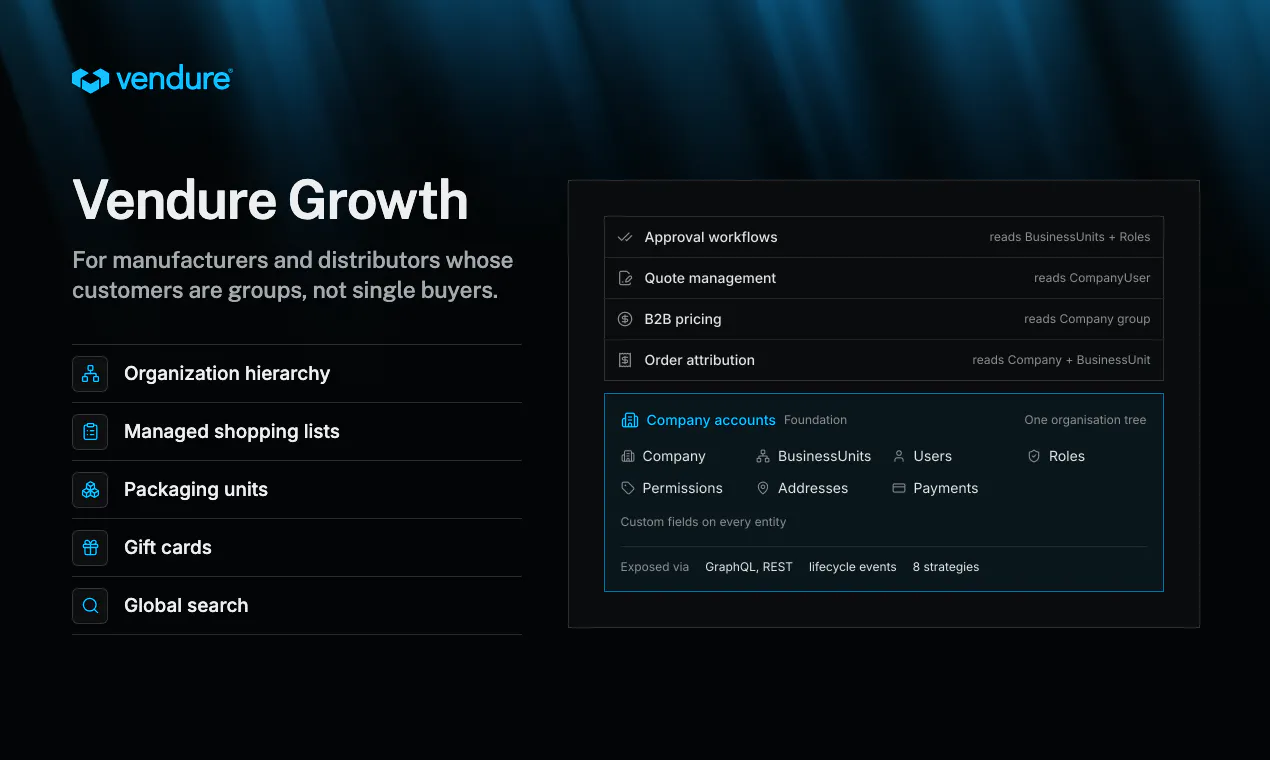Click the 'Exposed via' label
Viewport: 1270px width, 760px height.
pos(655,567)
